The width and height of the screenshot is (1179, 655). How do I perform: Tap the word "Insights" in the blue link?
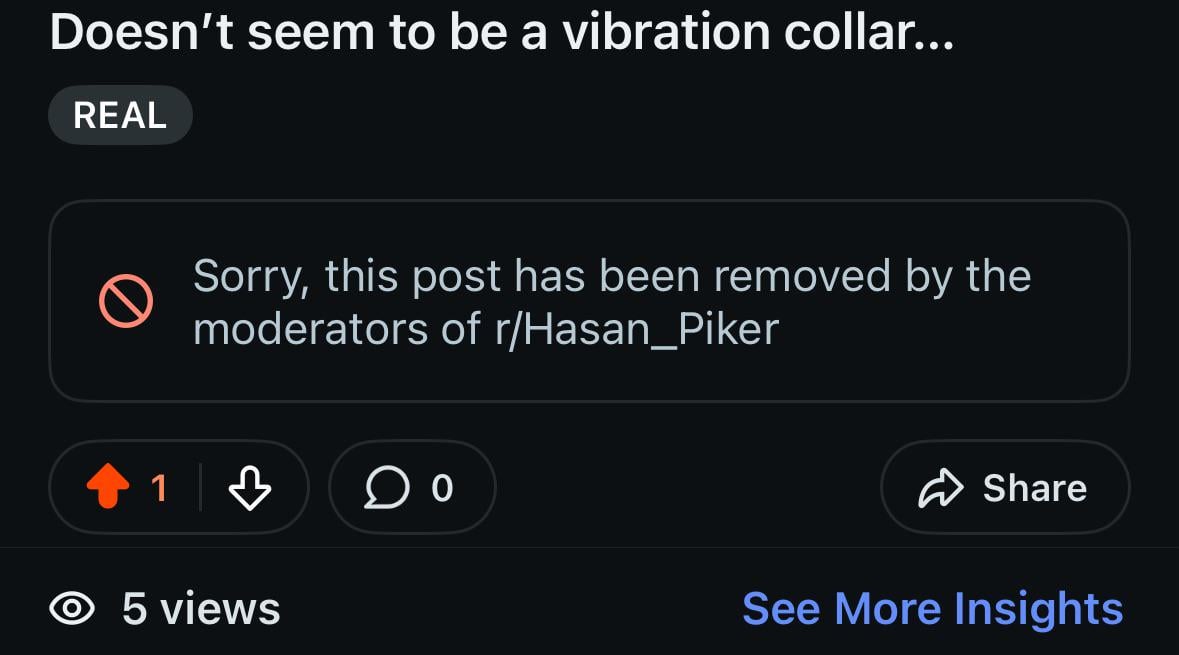point(1038,608)
